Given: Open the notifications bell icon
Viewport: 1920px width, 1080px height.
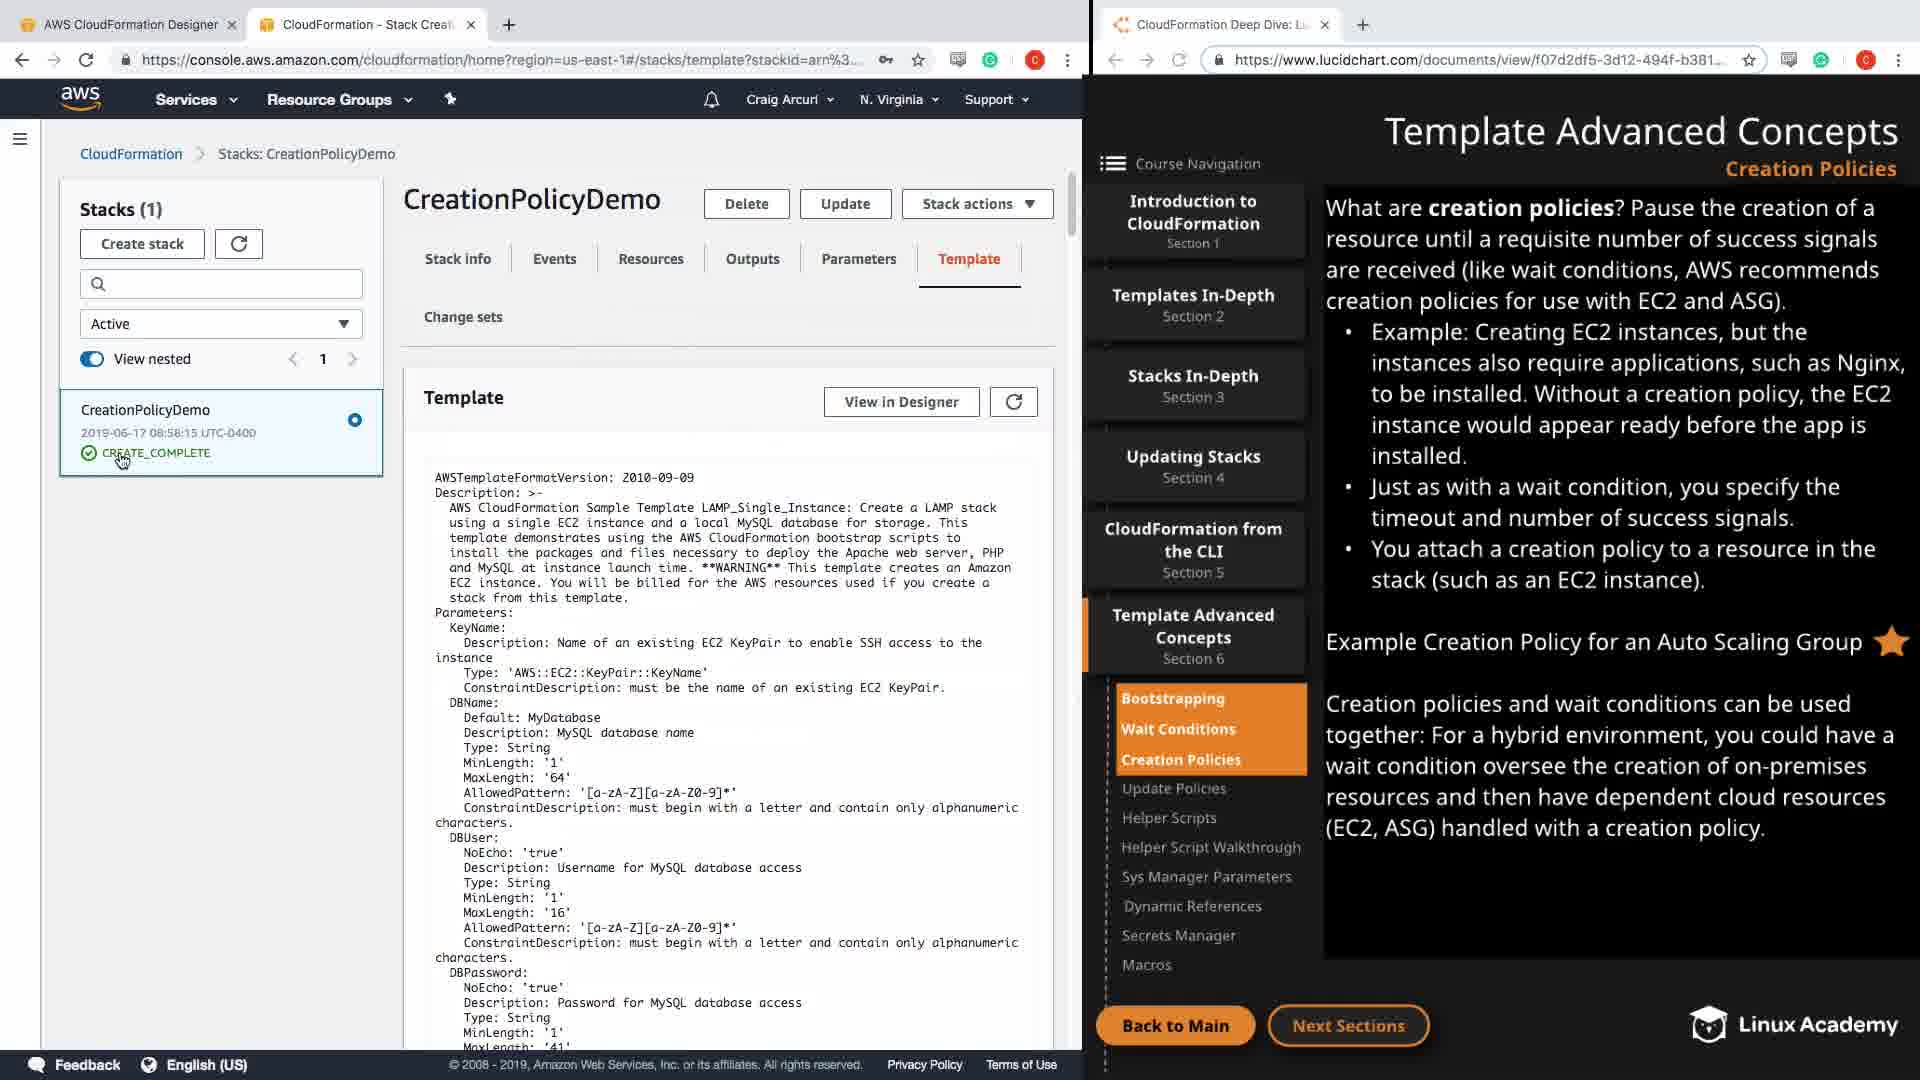Looking at the screenshot, I should pyautogui.click(x=711, y=100).
